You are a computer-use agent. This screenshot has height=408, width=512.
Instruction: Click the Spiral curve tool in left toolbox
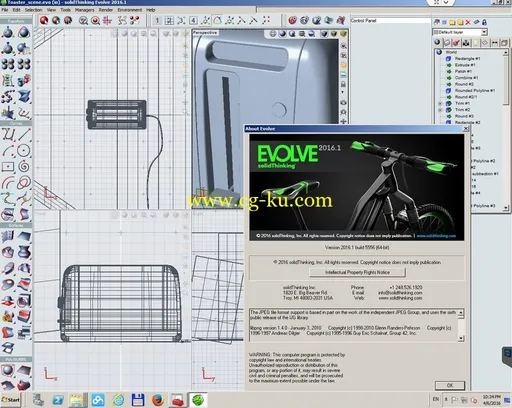coord(24,166)
